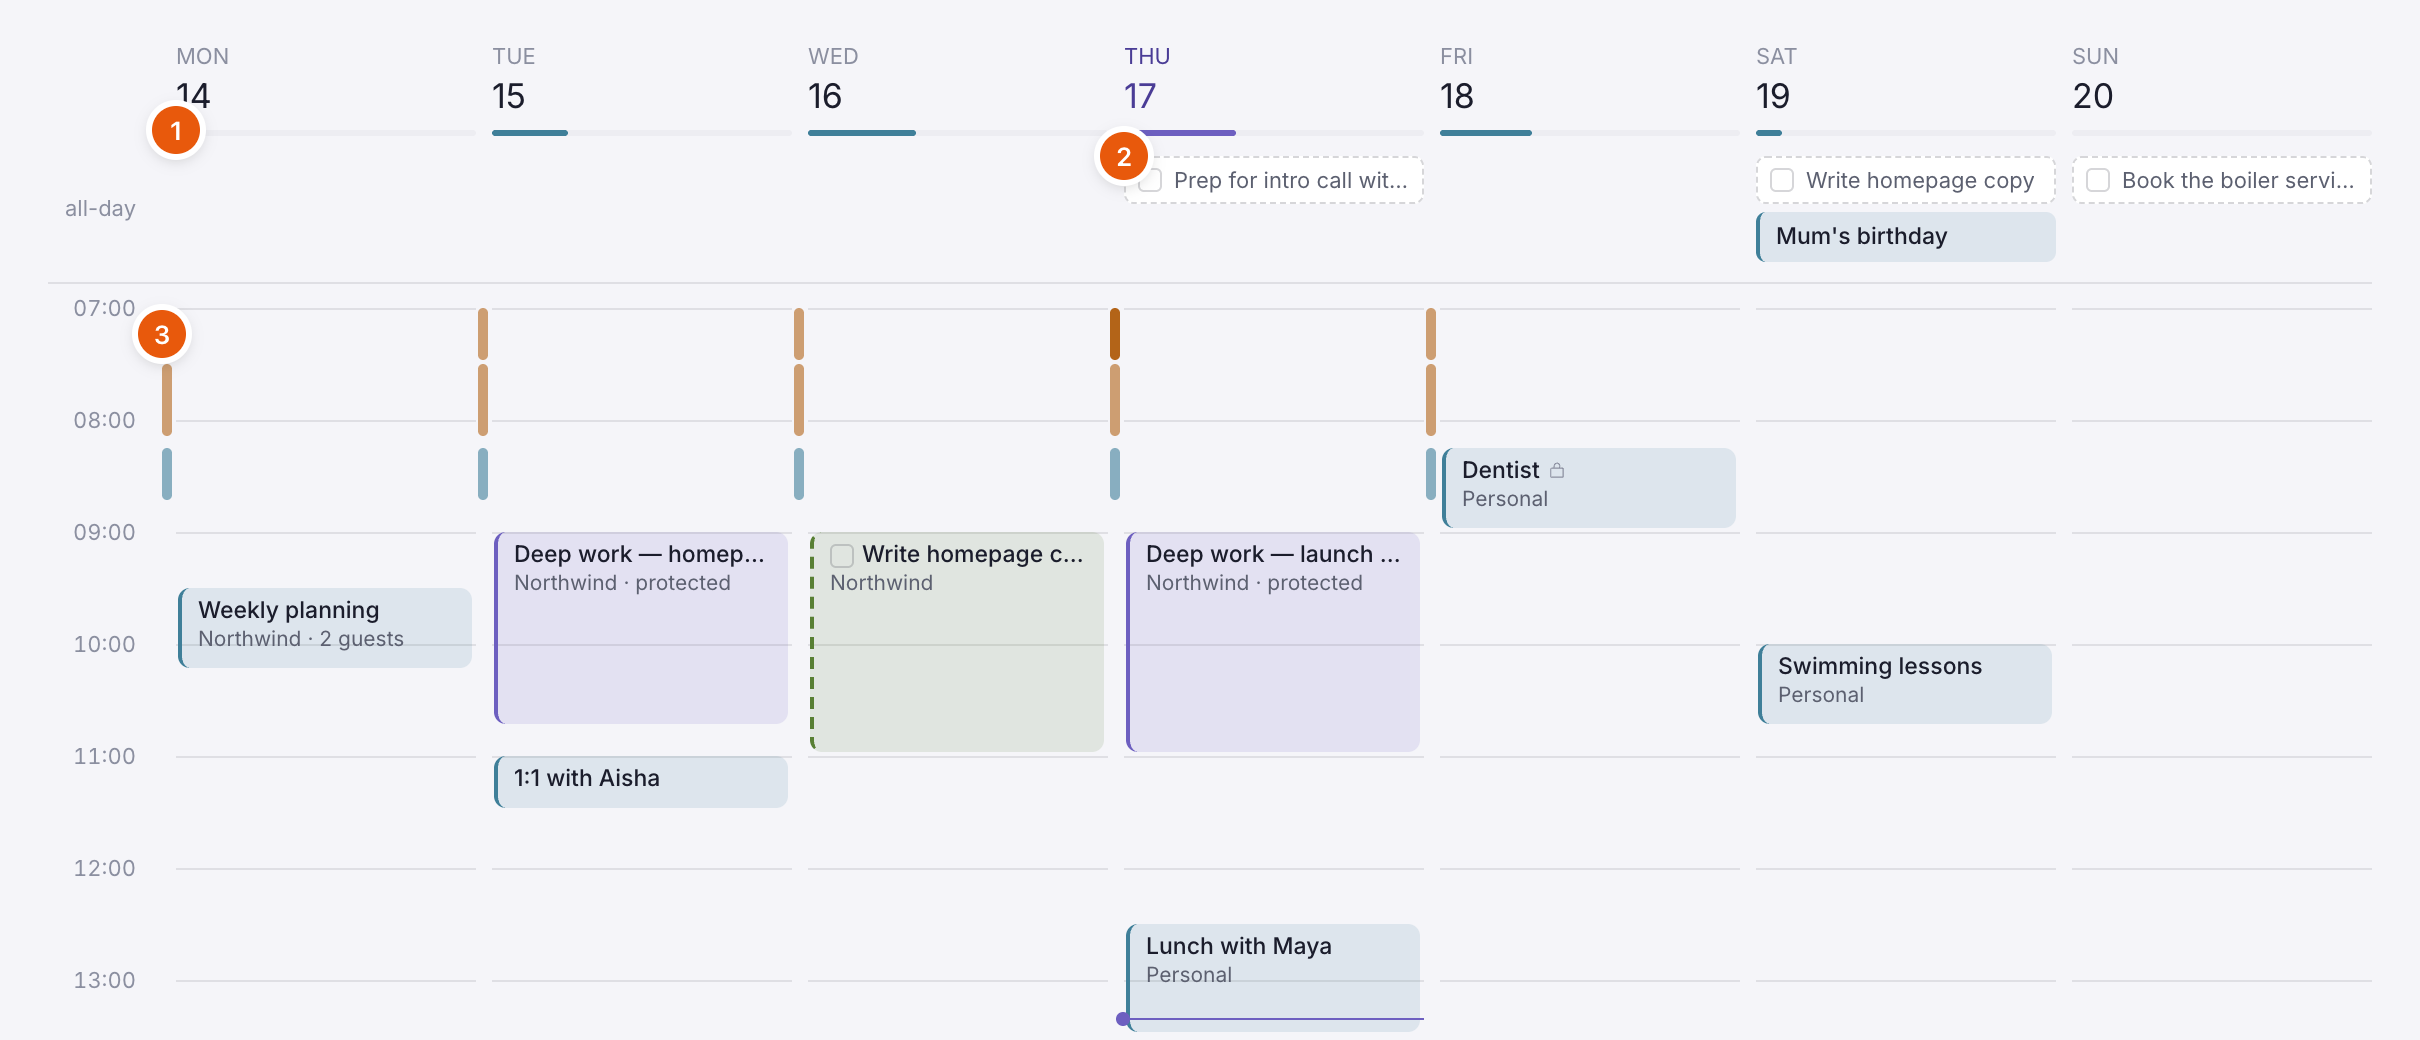Click the lock icon on the Dentist event

click(1557, 470)
